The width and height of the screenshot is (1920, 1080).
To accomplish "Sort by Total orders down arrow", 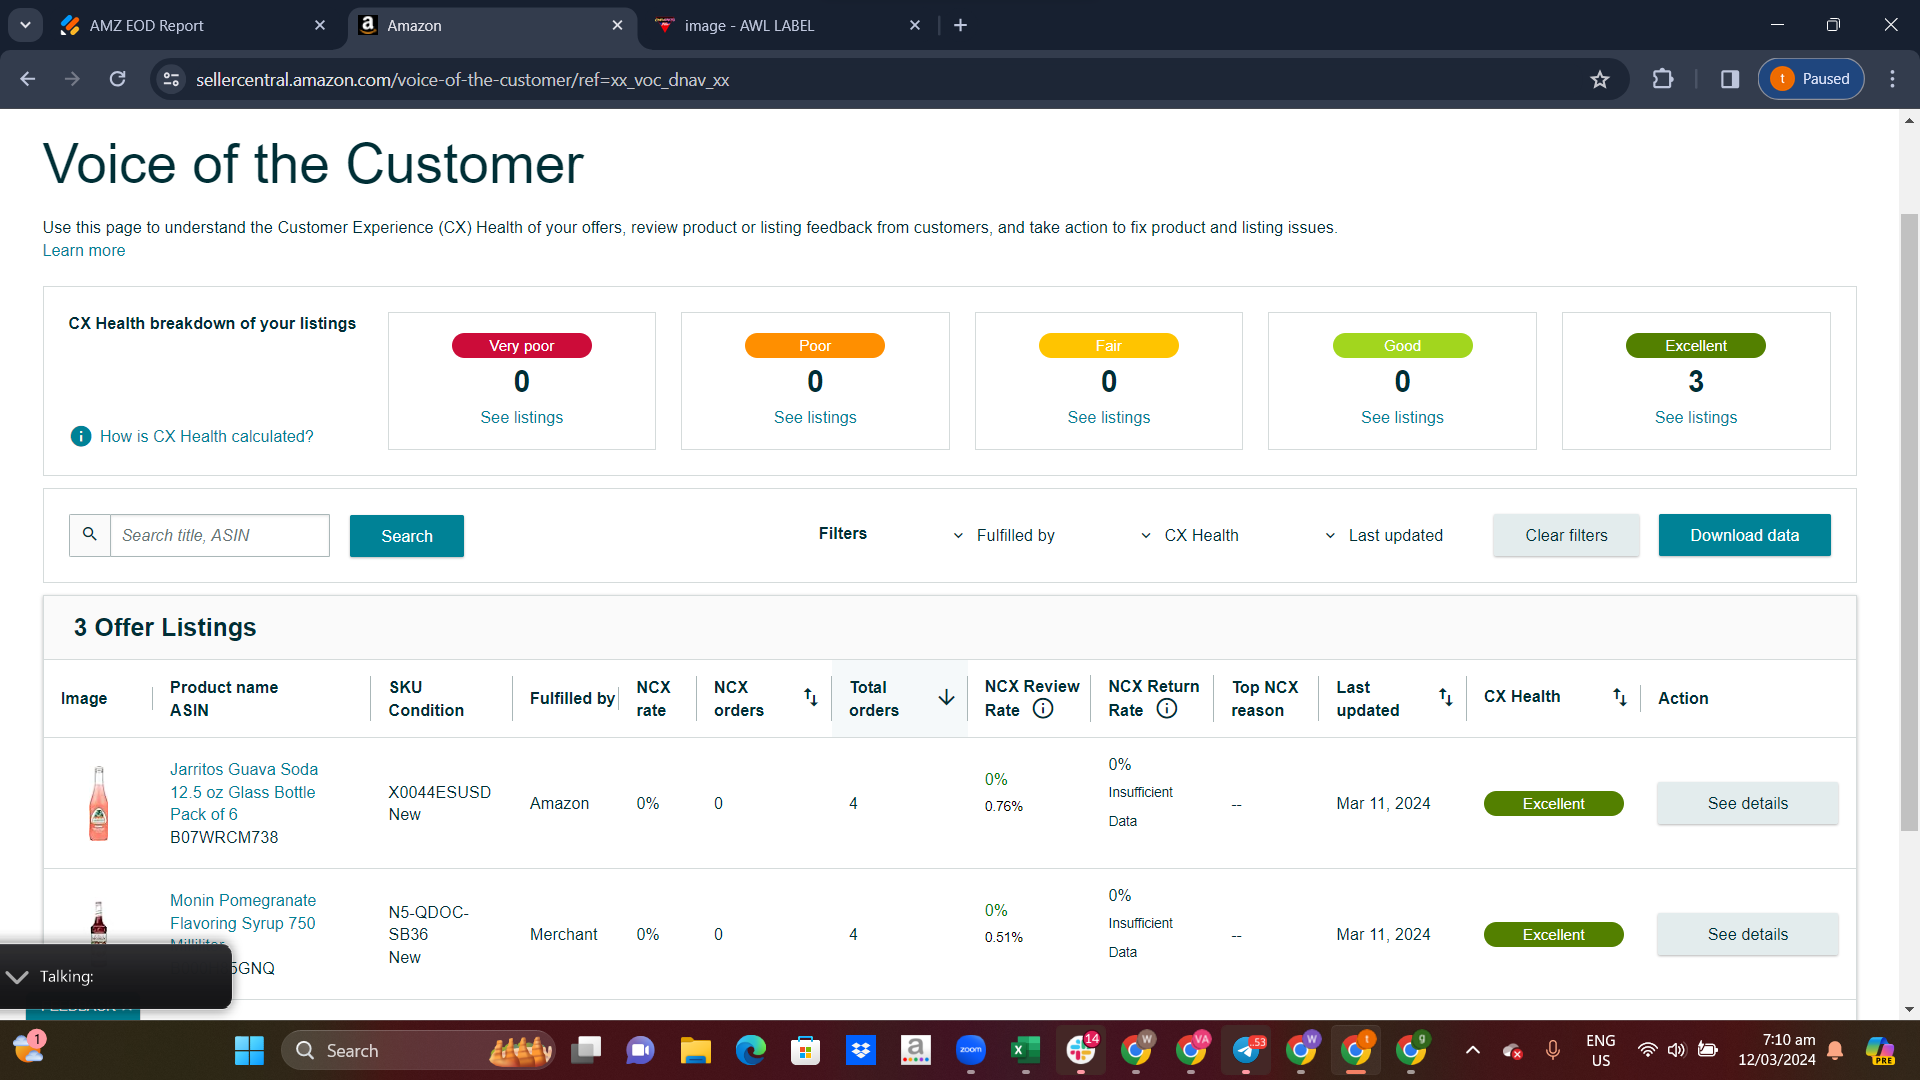I will [946, 697].
